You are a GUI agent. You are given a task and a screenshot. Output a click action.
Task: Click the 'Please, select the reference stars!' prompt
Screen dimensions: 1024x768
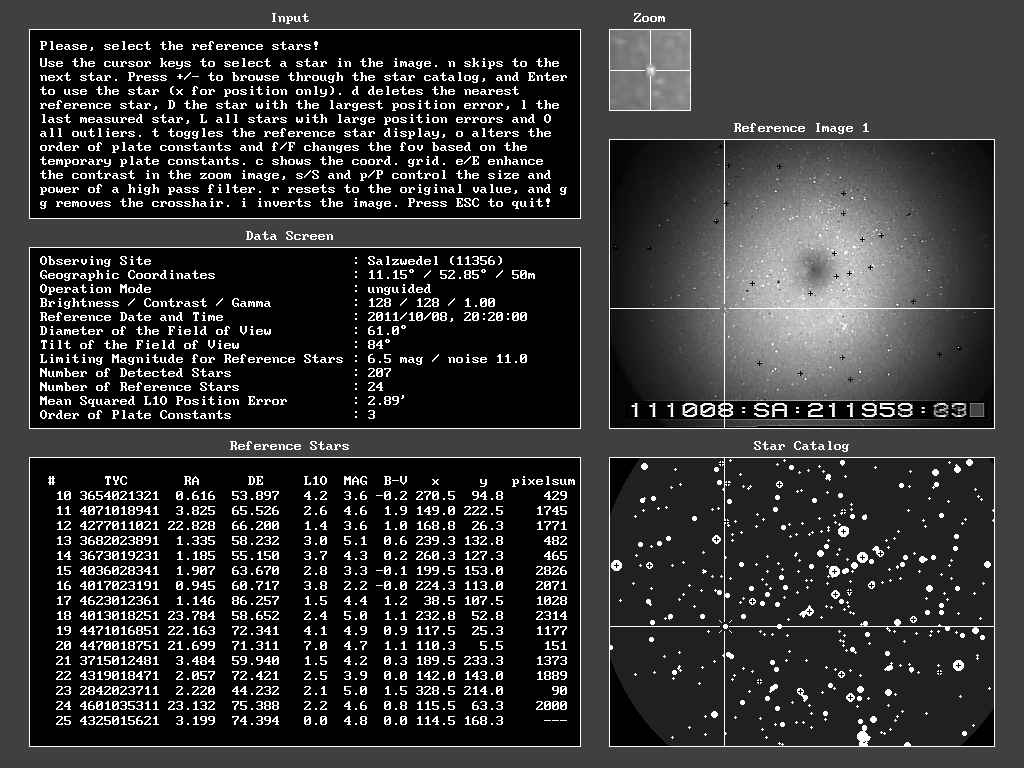pyautogui.click(x=180, y=46)
